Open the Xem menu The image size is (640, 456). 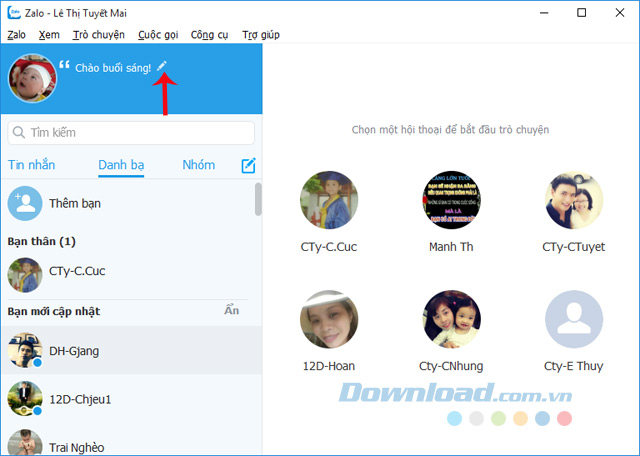coord(49,35)
